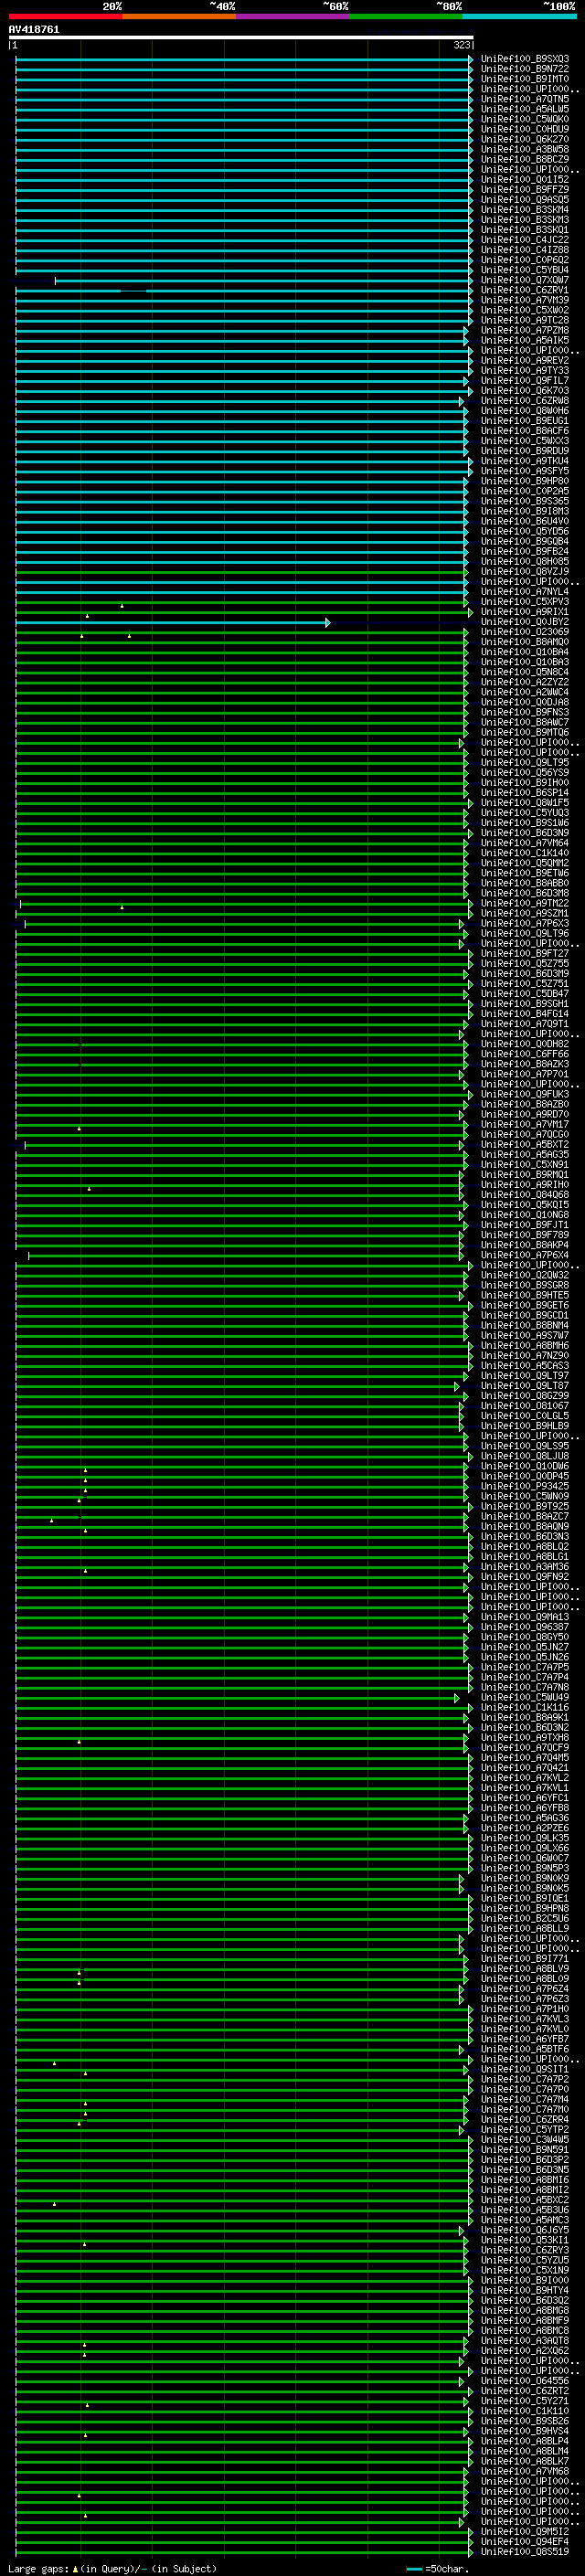Image resolution: width=585 pixels, height=2576 pixels.
Task: Click the short cyan alignment bar of Q0JBY2
Action: point(172,622)
